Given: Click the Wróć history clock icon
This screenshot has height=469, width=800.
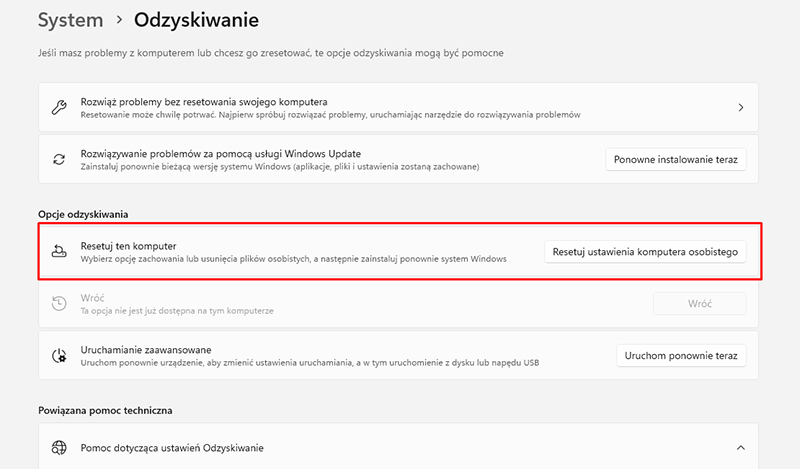Looking at the screenshot, I should click(x=60, y=303).
